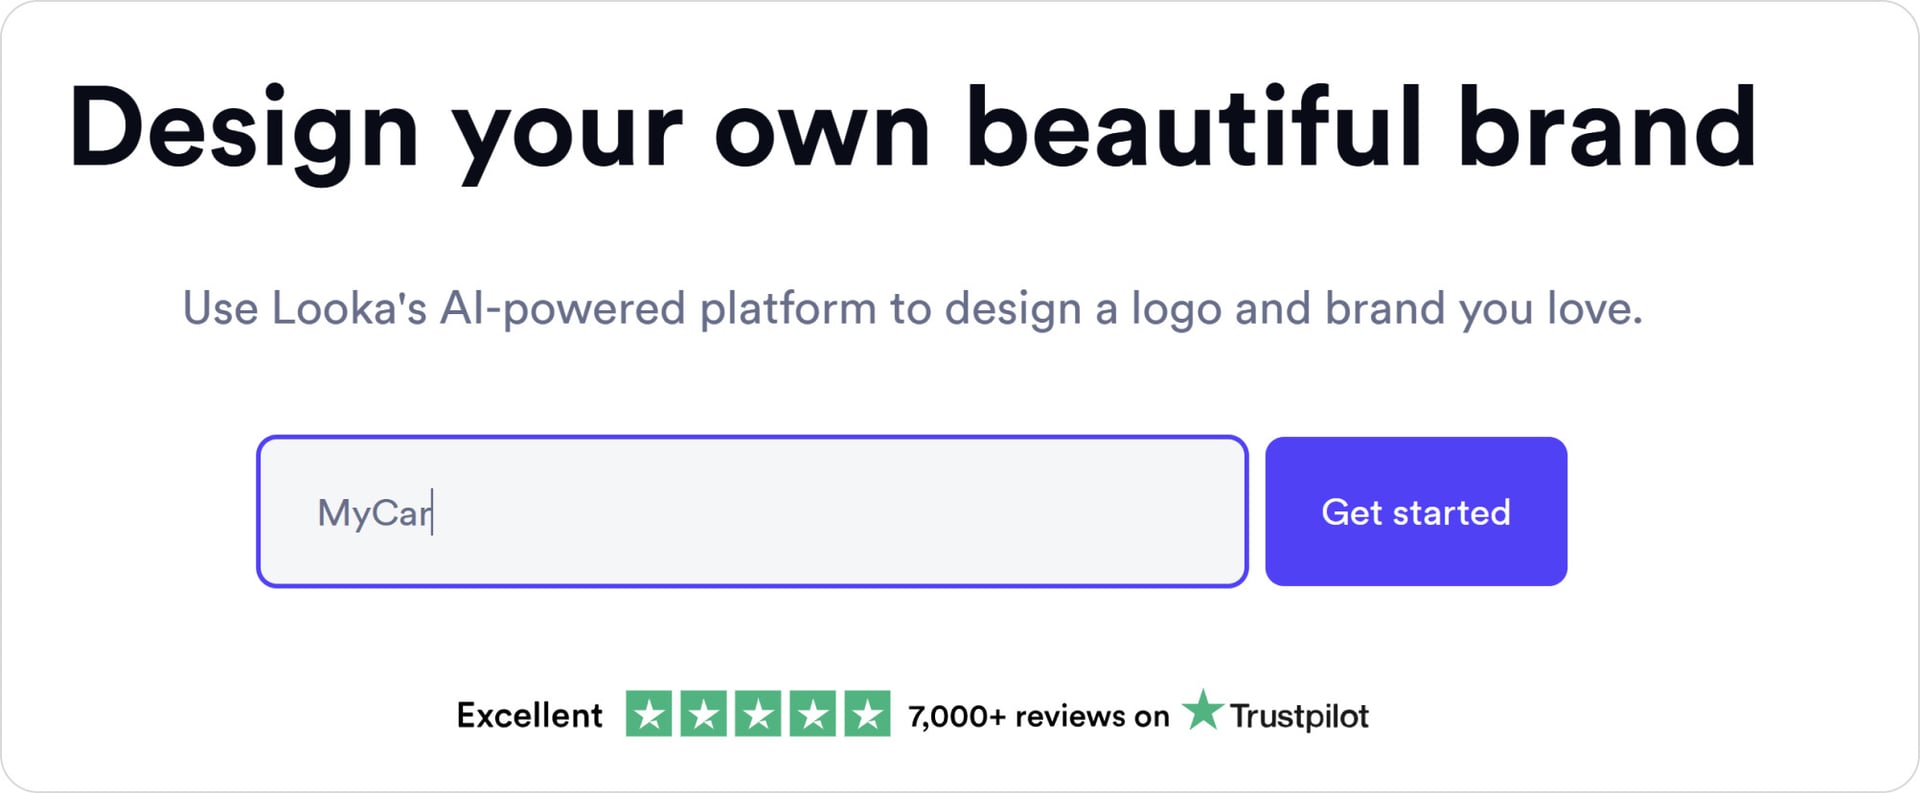Click the word Looka's in the subtitle
The image size is (1920, 793).
349,308
